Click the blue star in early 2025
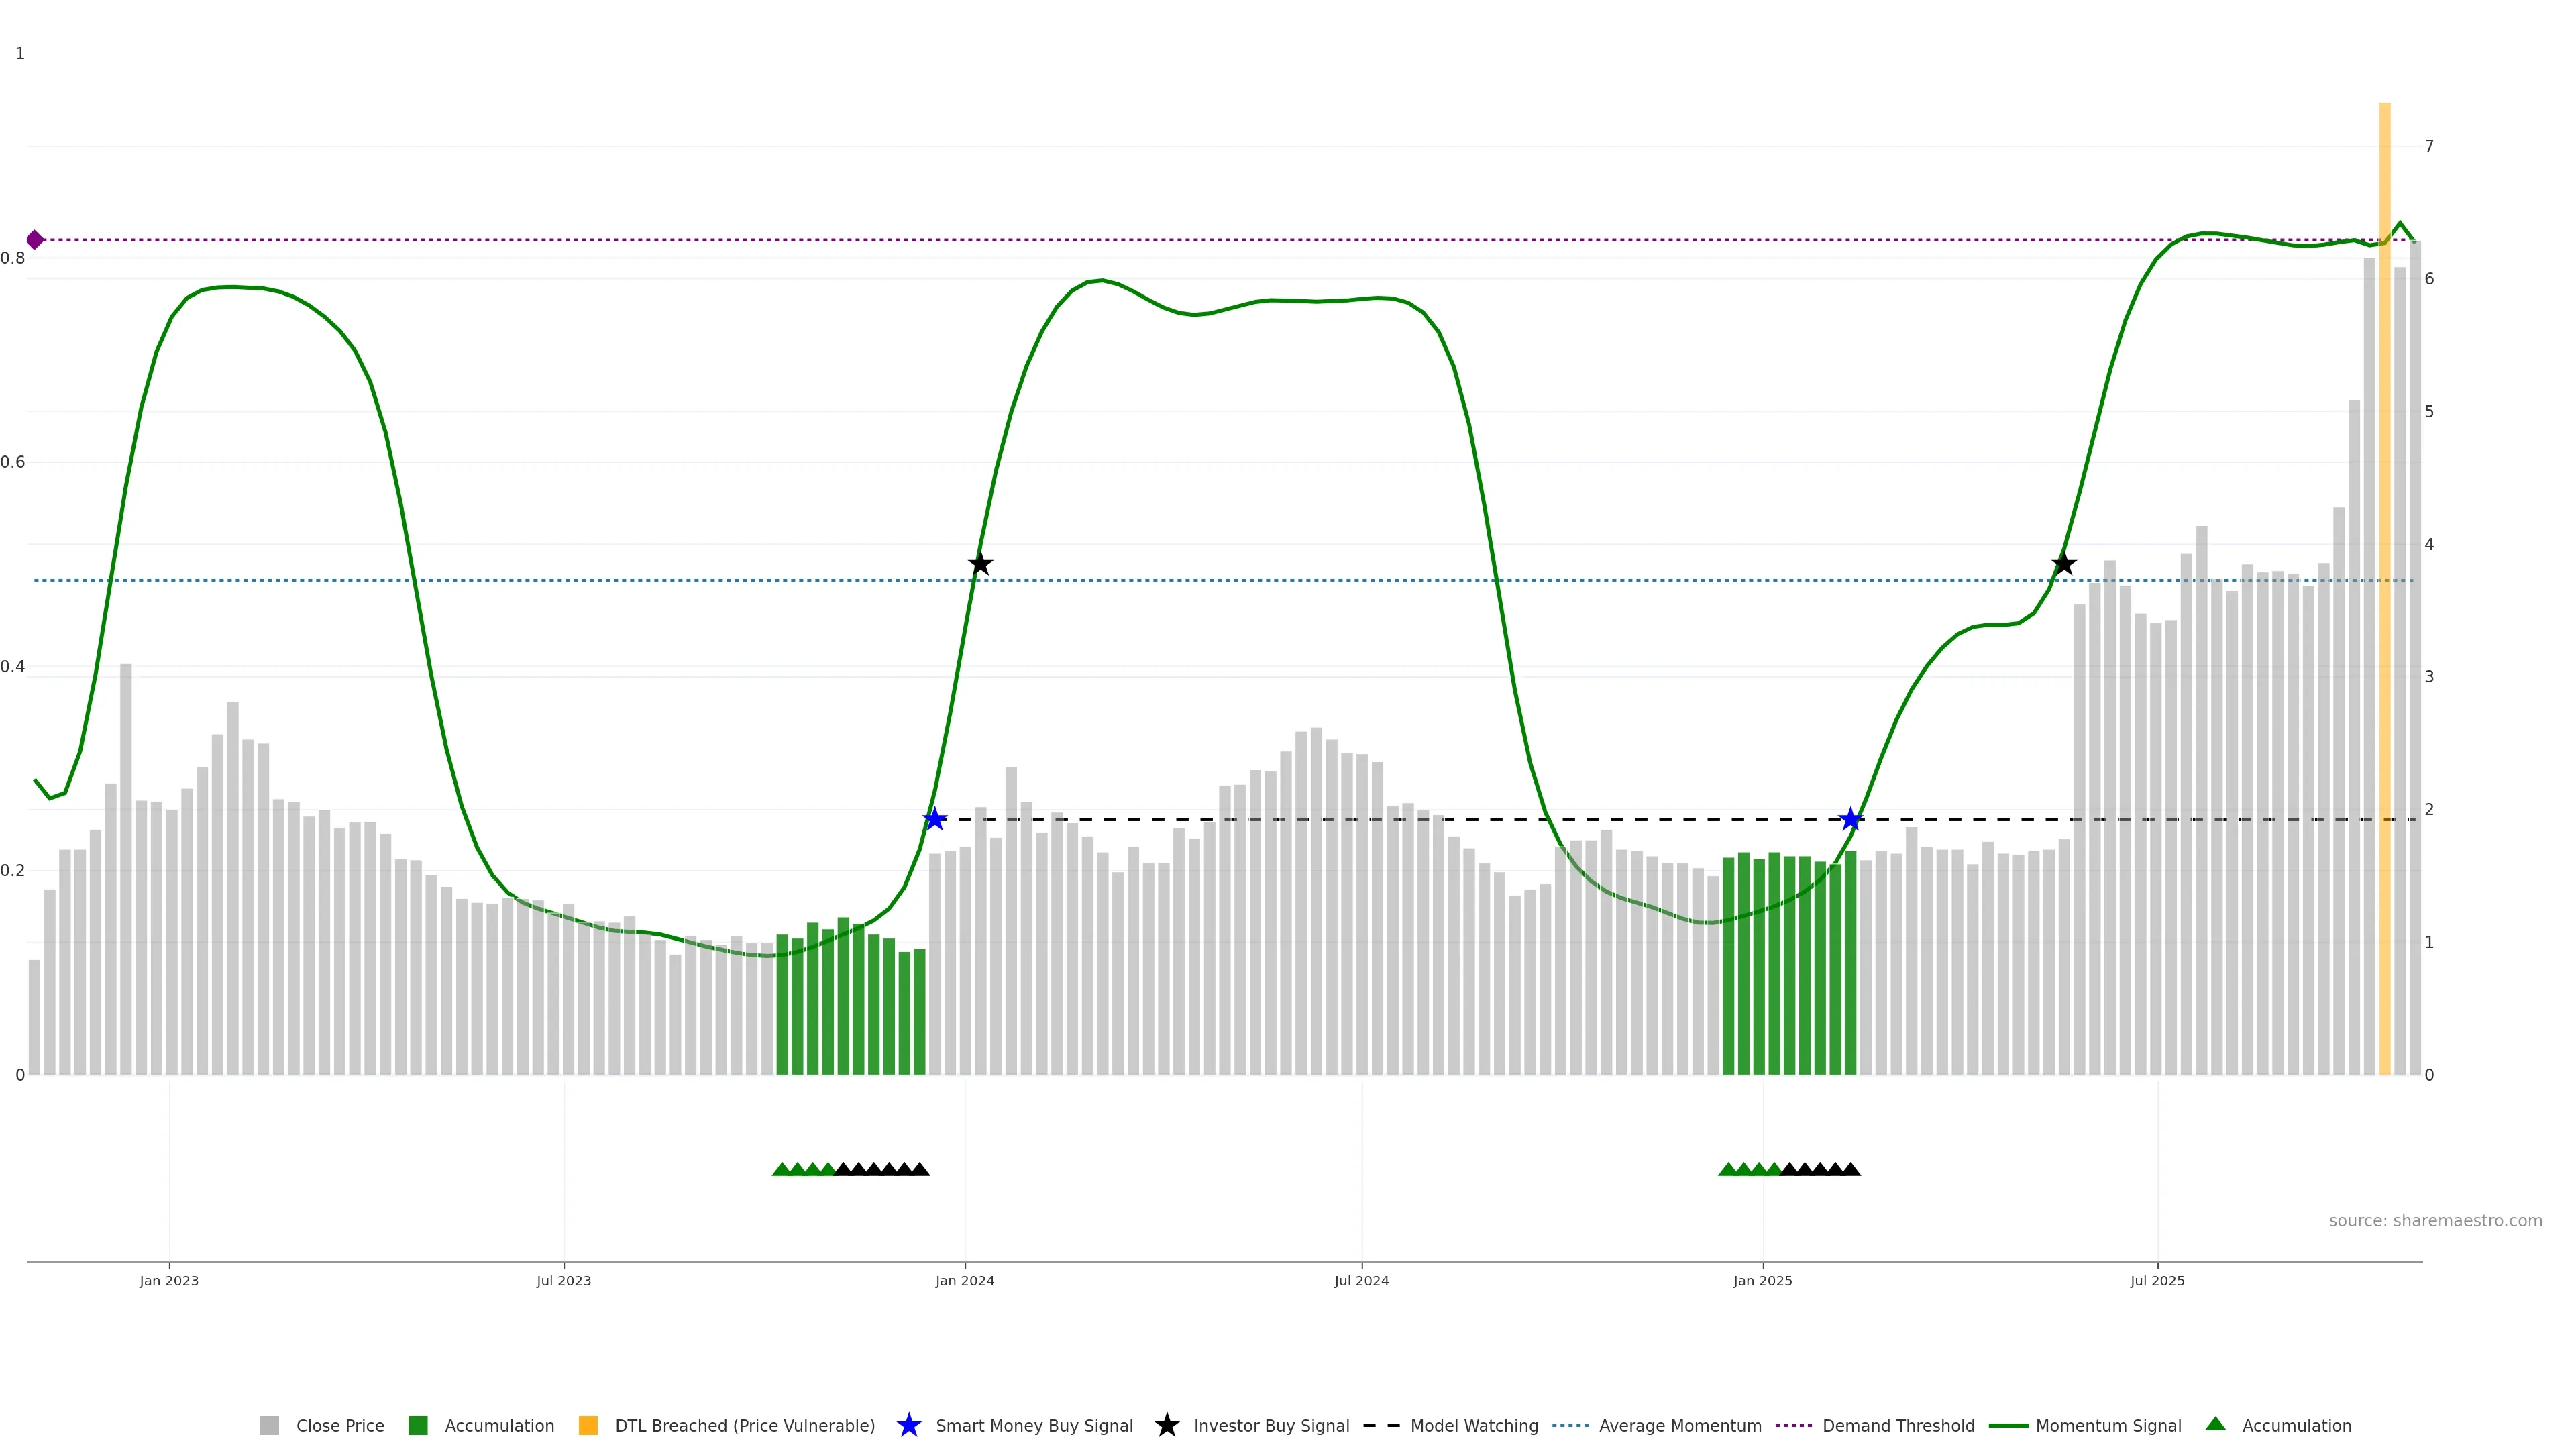The width and height of the screenshot is (2576, 1449). click(1851, 820)
